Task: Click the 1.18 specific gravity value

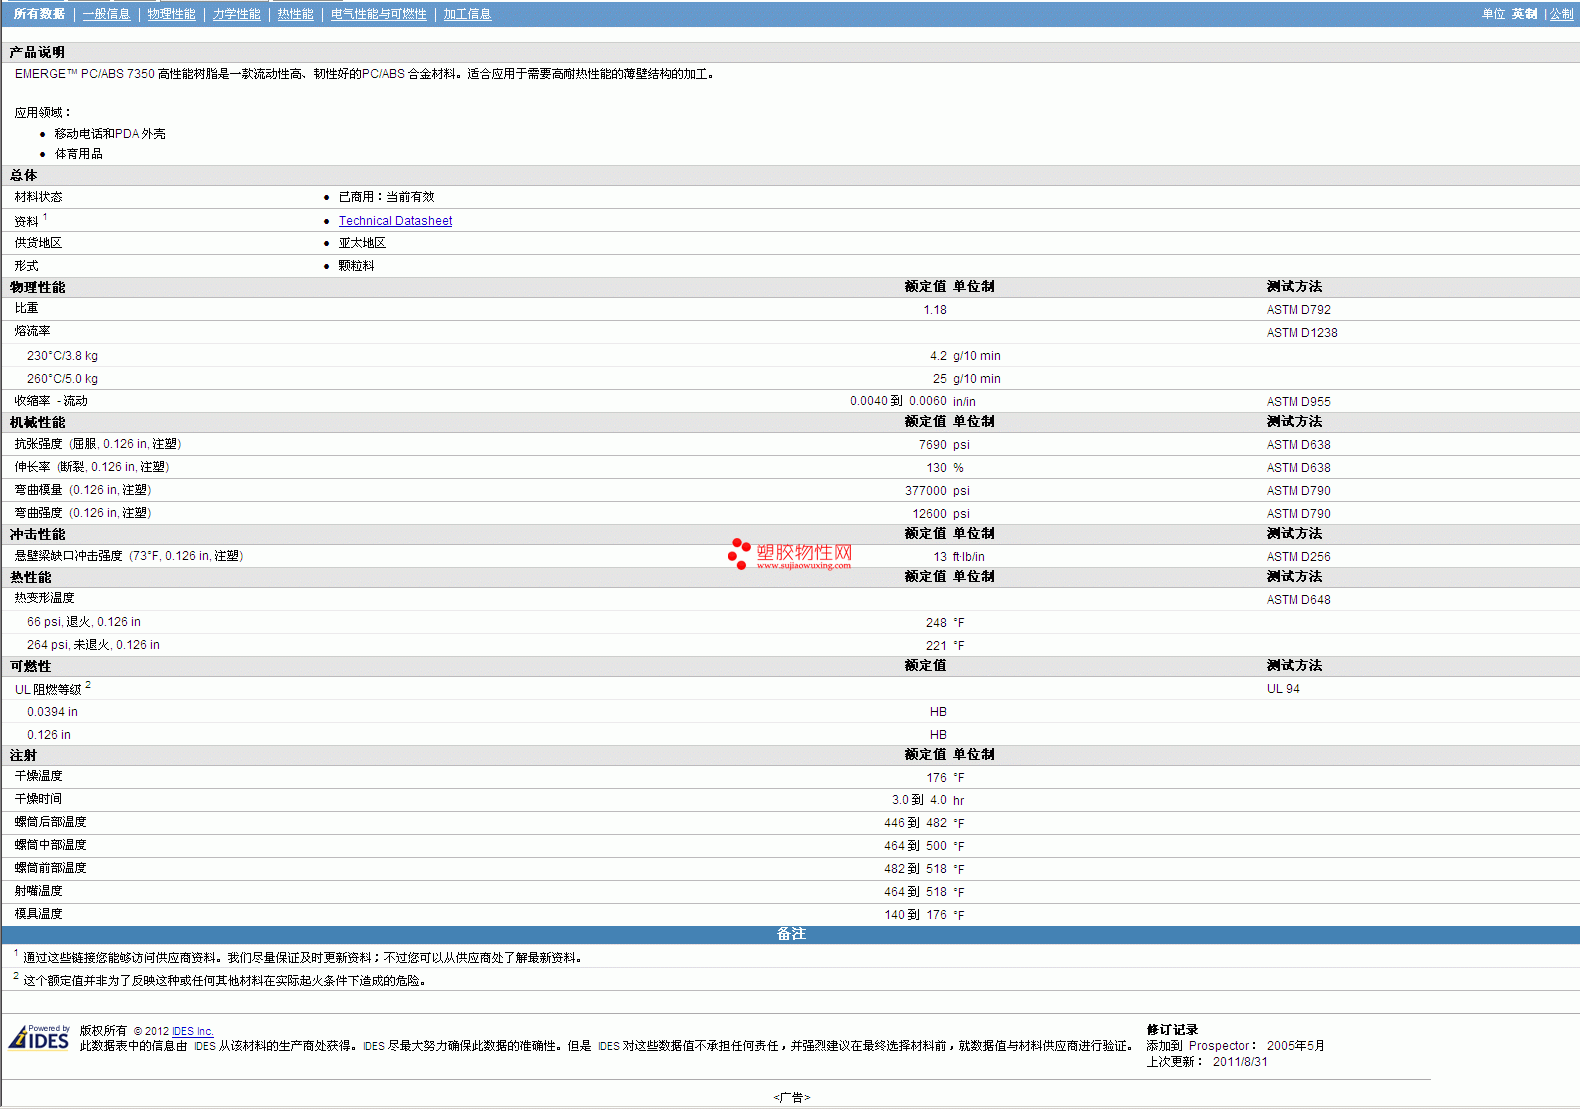Action: 935,310
